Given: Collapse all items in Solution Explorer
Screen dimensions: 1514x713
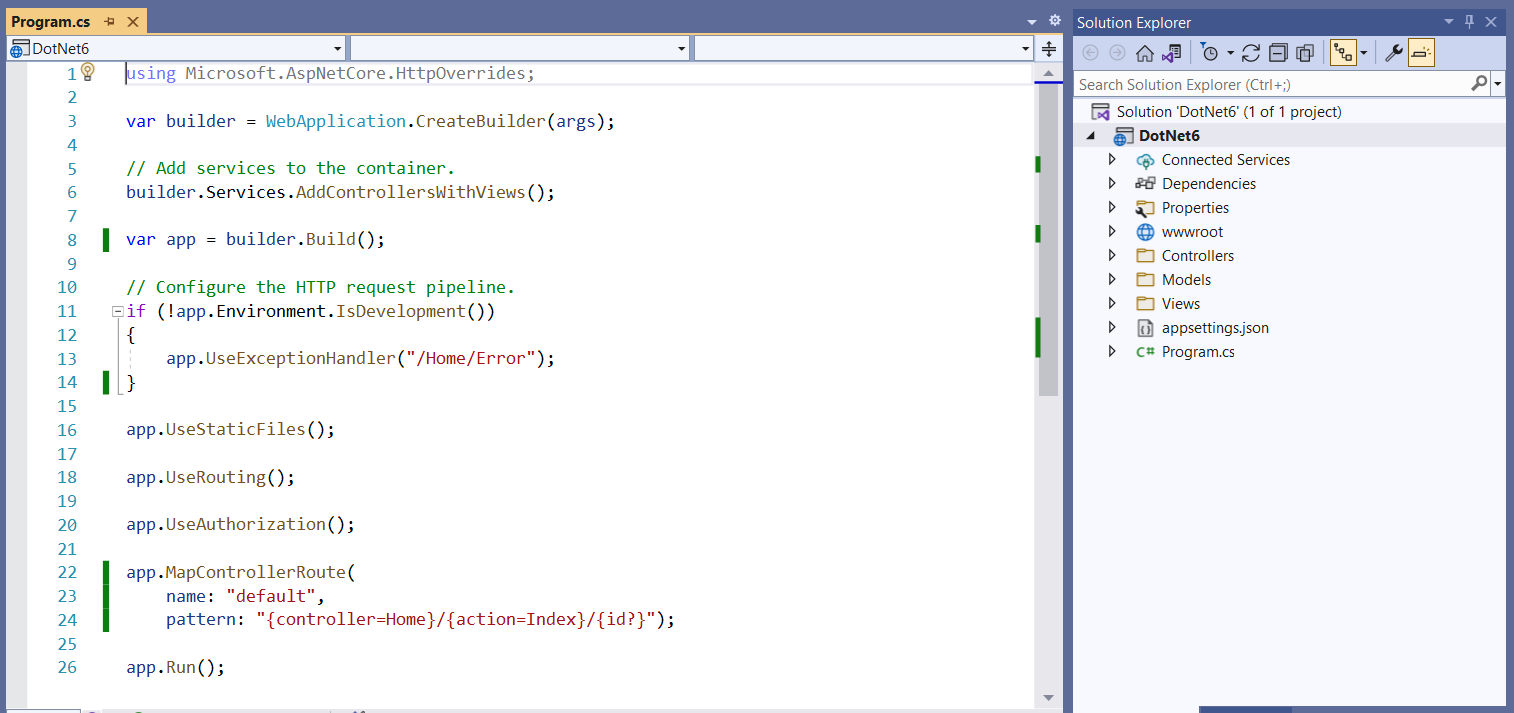Looking at the screenshot, I should click(1278, 53).
